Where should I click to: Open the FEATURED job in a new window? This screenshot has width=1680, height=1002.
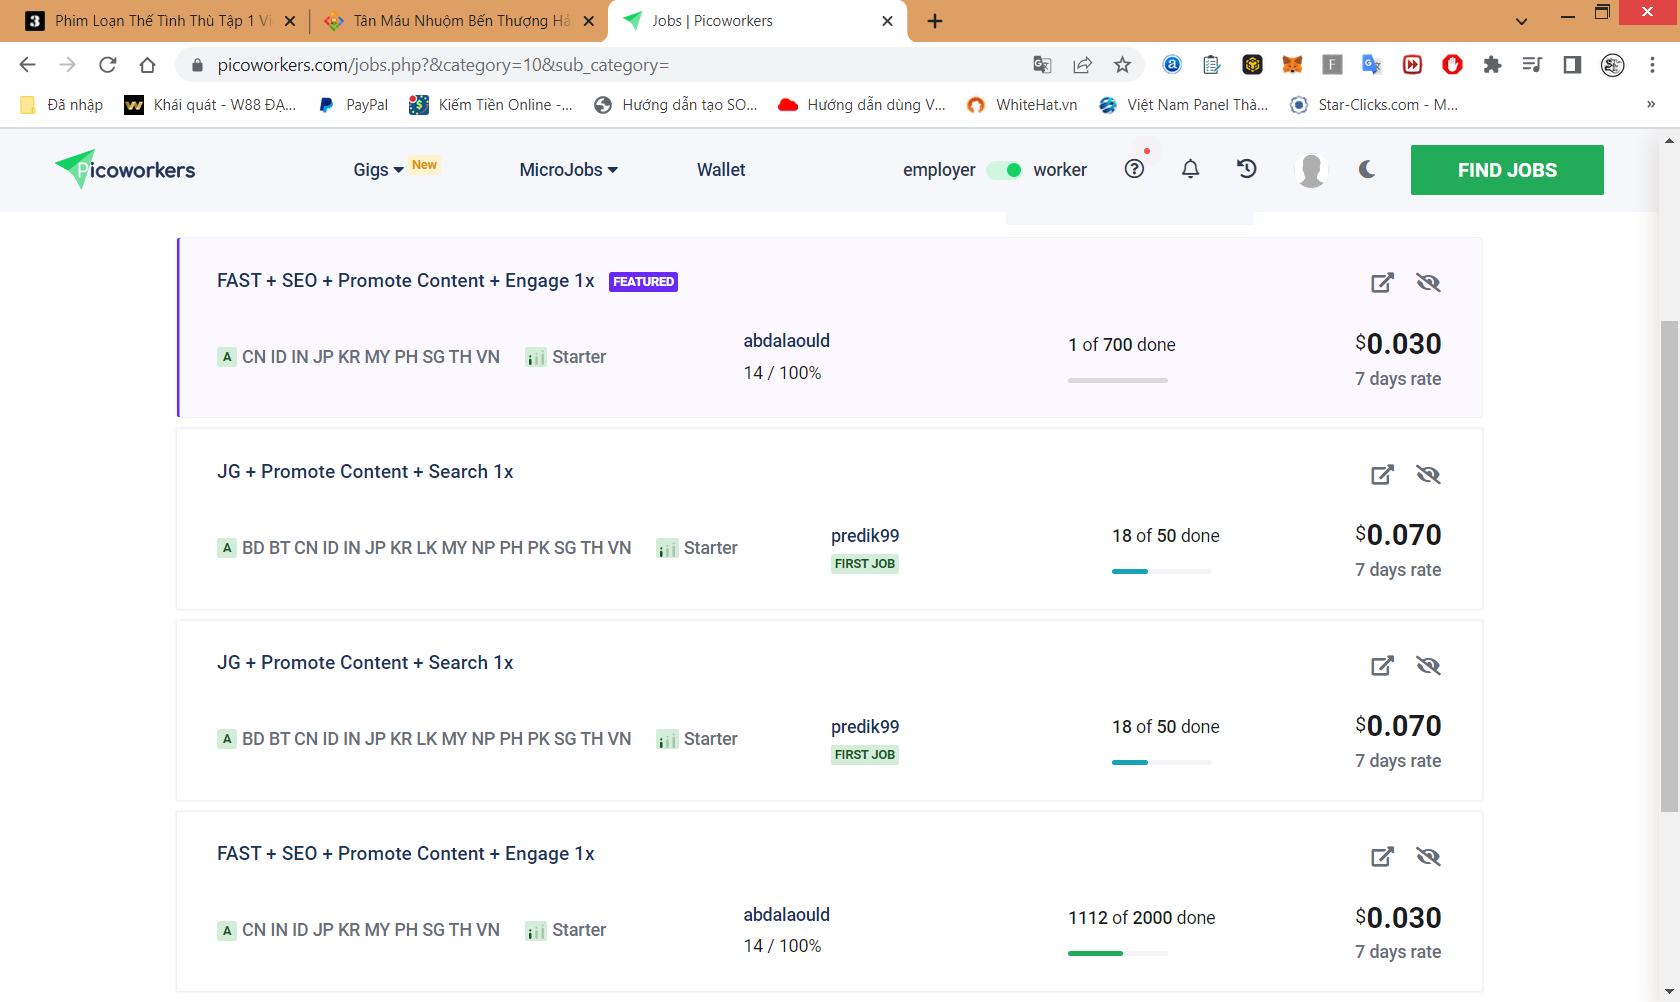coord(1382,282)
